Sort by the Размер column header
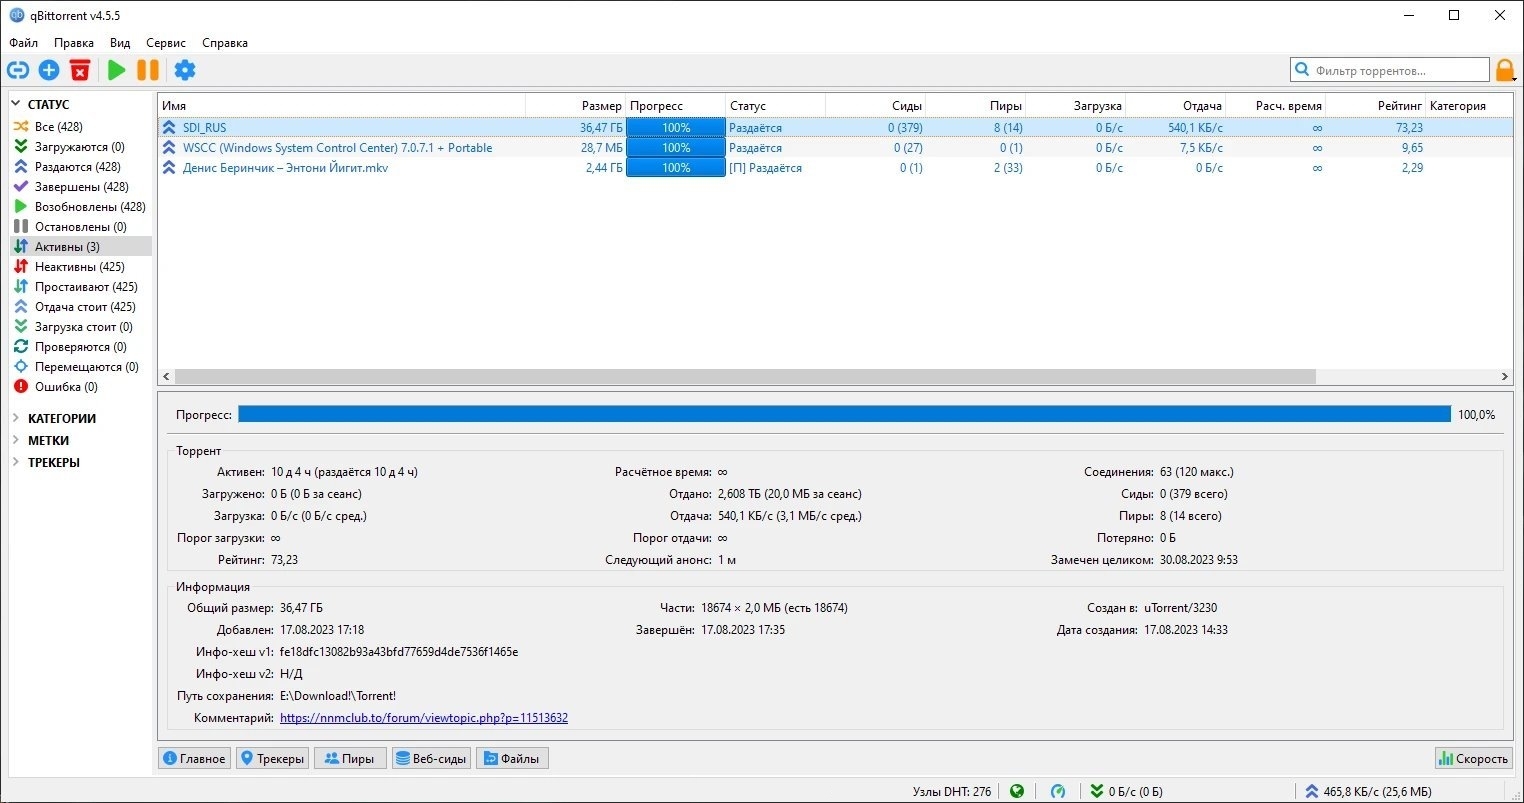1524x803 pixels. tap(575, 106)
